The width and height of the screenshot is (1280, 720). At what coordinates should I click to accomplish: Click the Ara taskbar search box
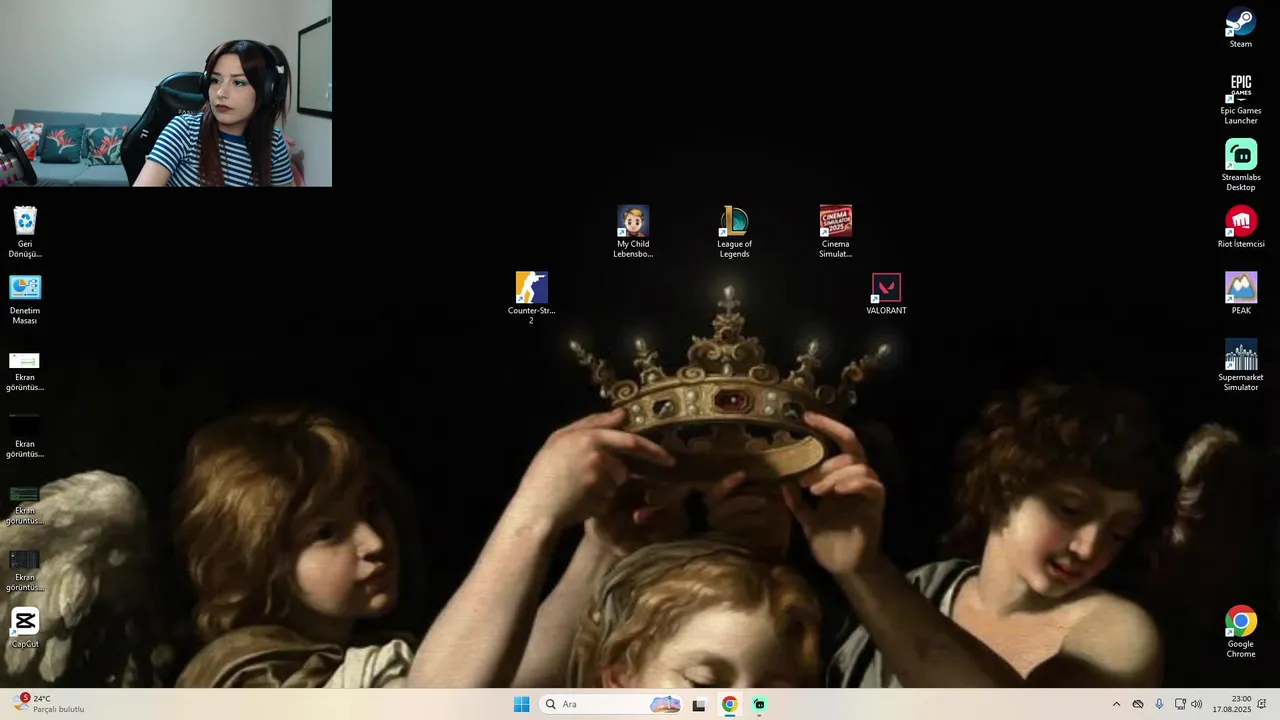612,704
